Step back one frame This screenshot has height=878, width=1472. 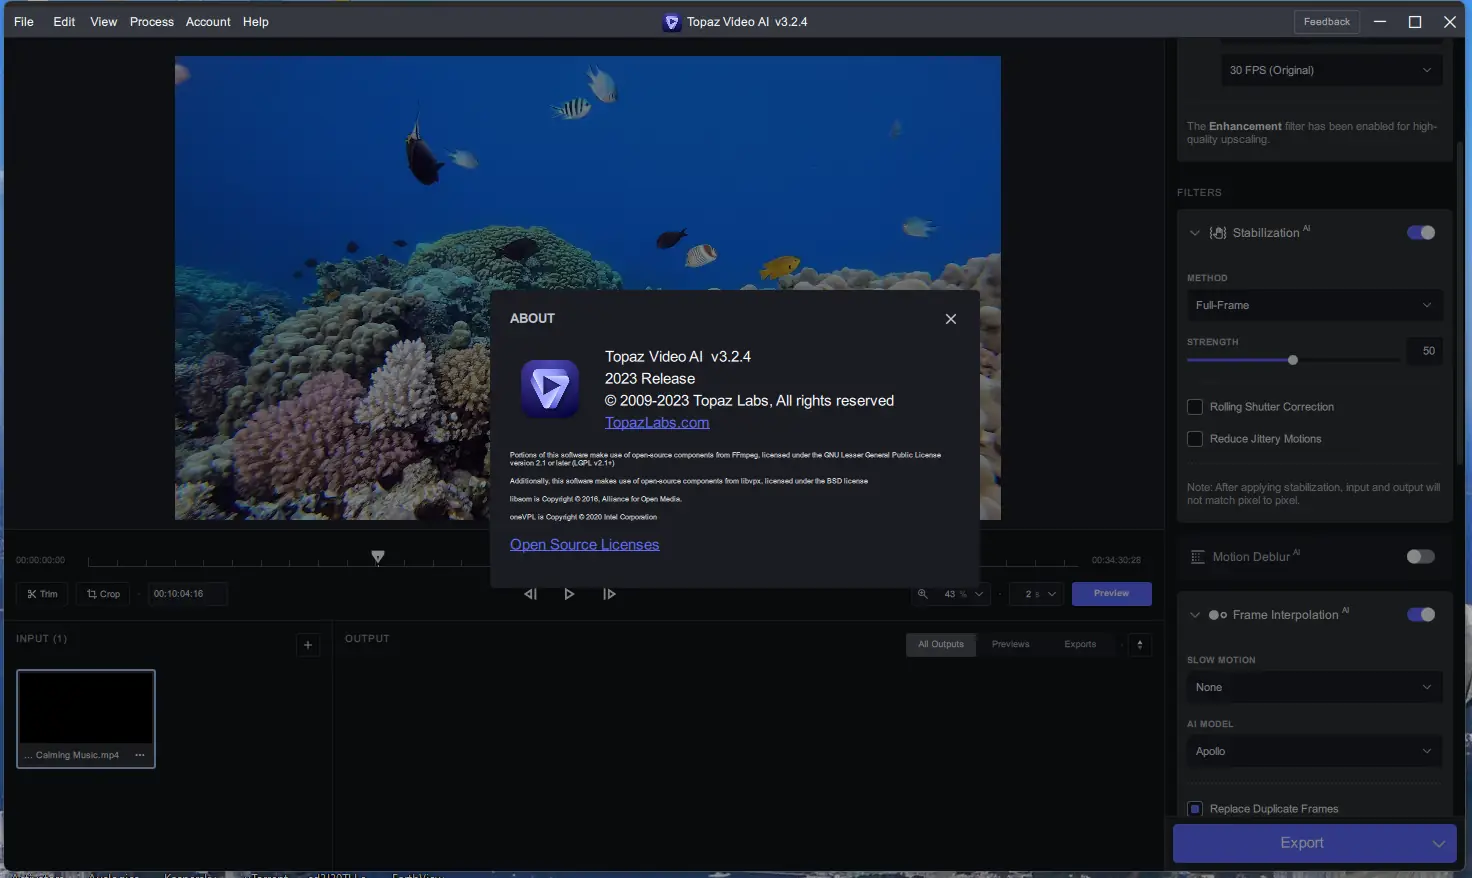530,594
